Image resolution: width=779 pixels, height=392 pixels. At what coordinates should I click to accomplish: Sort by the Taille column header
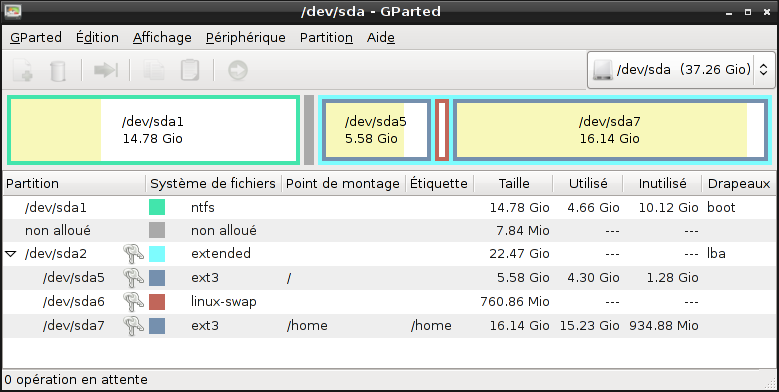[514, 184]
